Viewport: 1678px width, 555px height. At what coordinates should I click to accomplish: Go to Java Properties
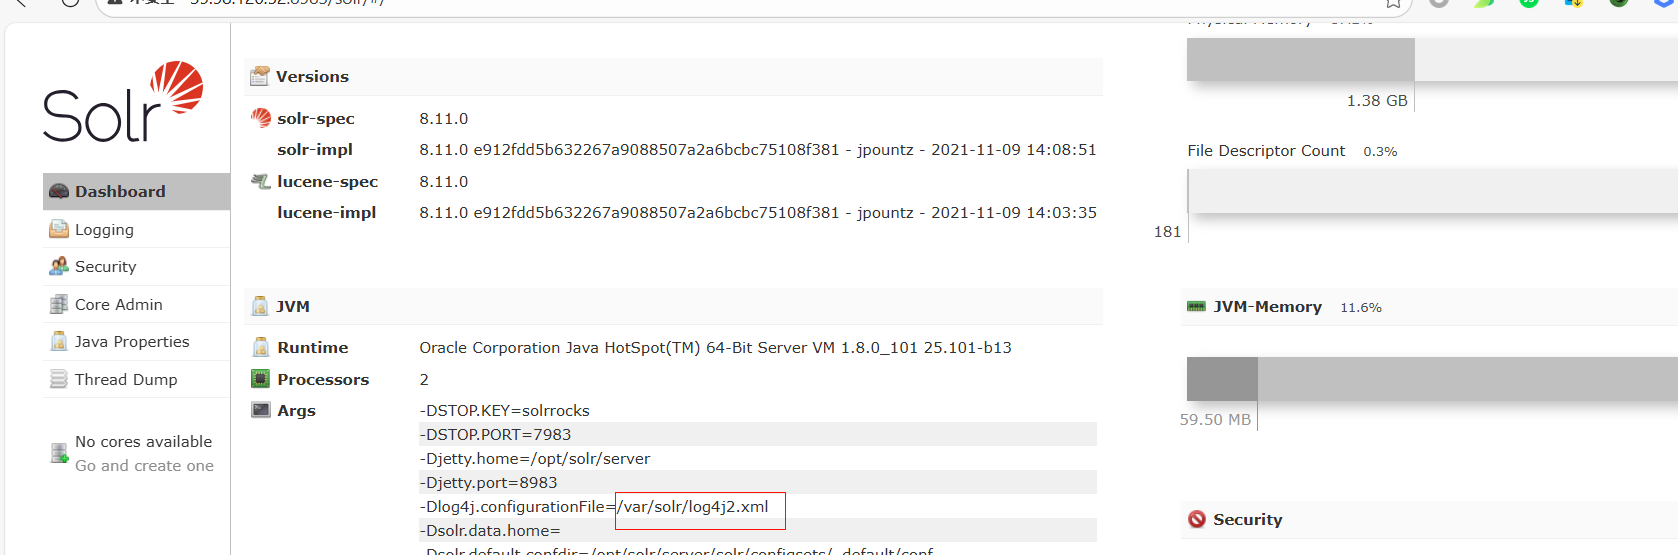[x=131, y=342]
